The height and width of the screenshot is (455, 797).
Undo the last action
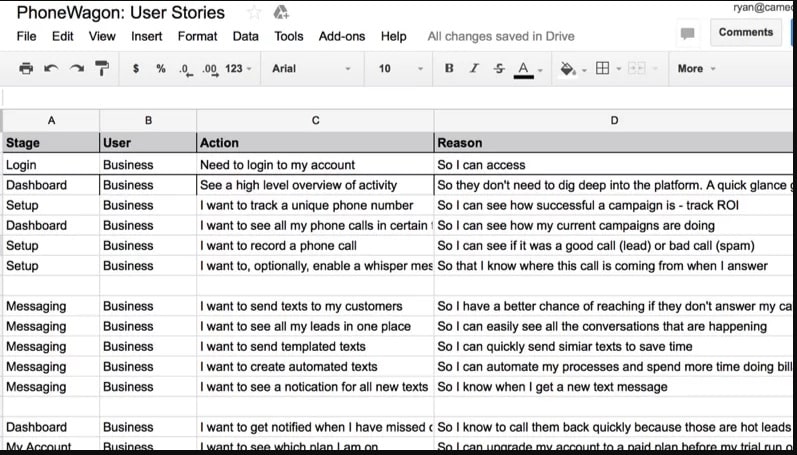[51, 68]
